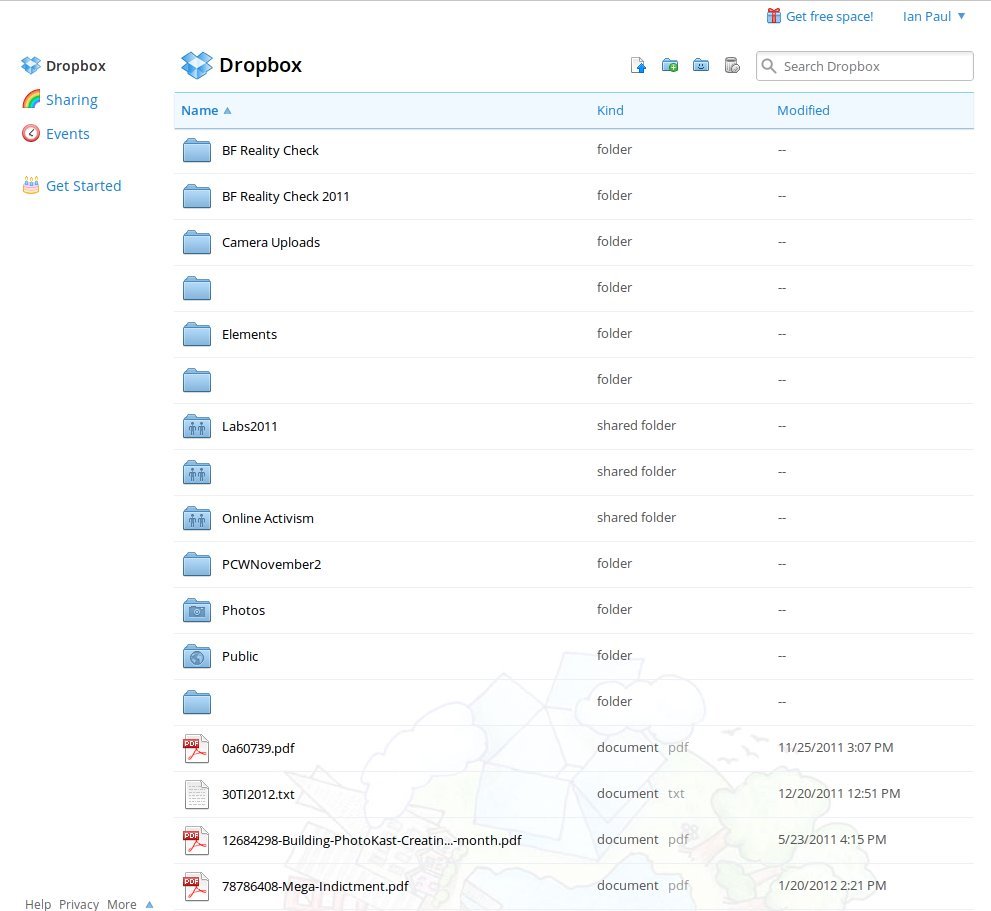Open the Events page link

coord(68,134)
